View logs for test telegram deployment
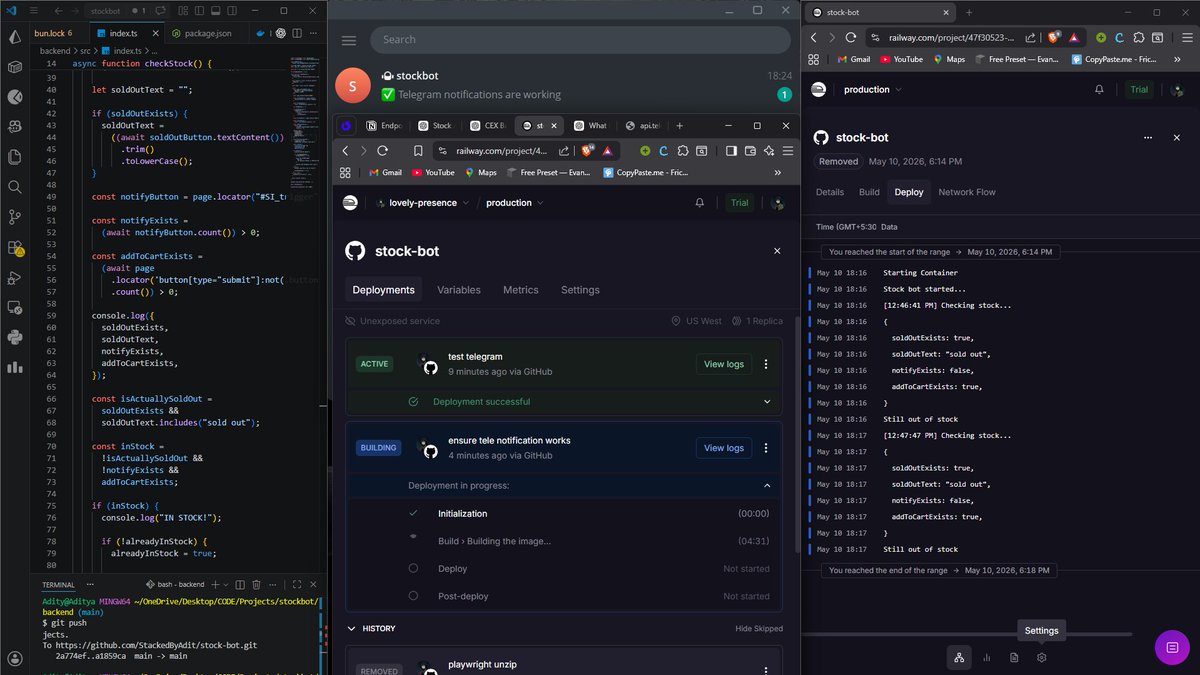 point(724,364)
